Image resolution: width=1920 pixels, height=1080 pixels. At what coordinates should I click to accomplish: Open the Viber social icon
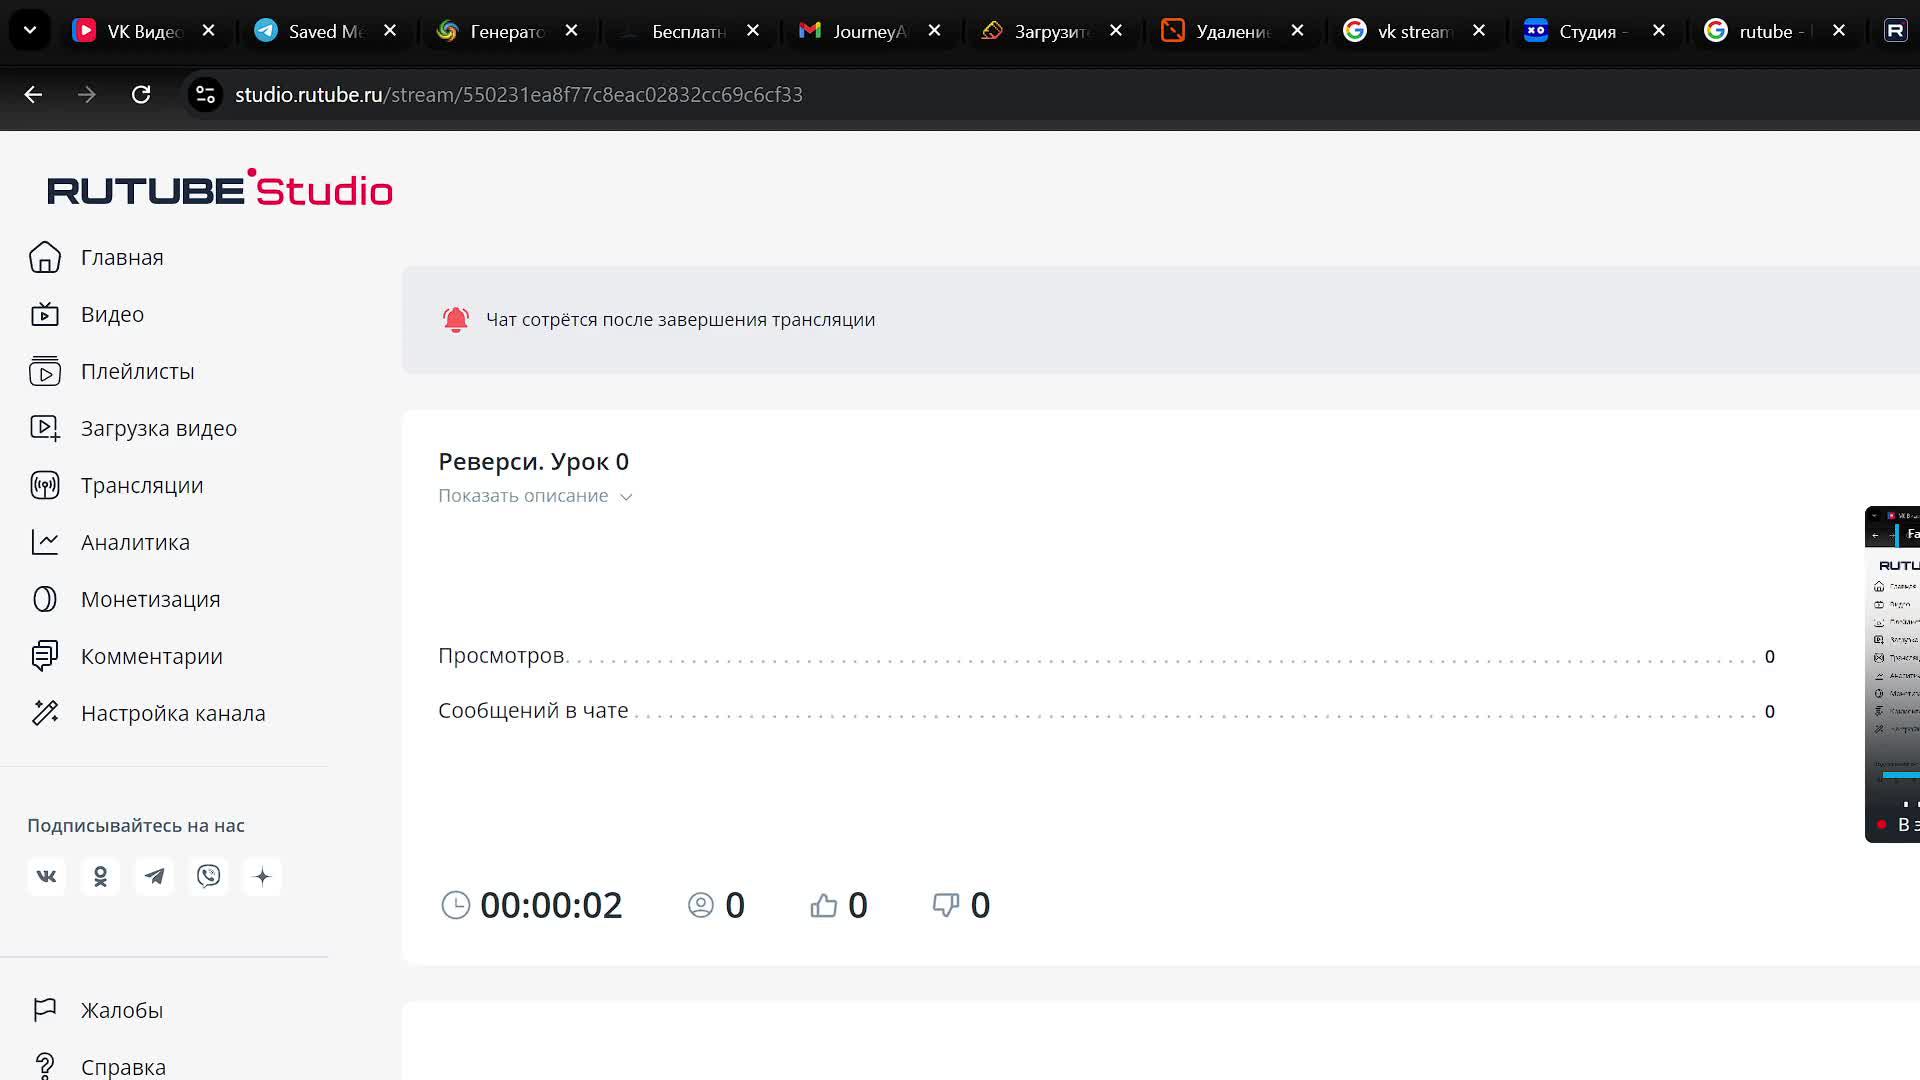(208, 877)
